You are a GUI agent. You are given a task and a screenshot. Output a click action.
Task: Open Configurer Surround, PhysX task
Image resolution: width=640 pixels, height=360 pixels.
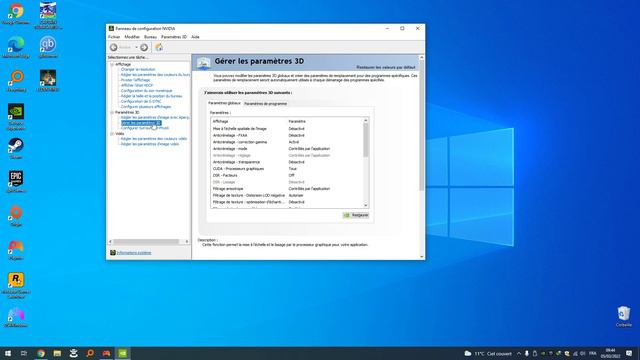[x=145, y=128]
